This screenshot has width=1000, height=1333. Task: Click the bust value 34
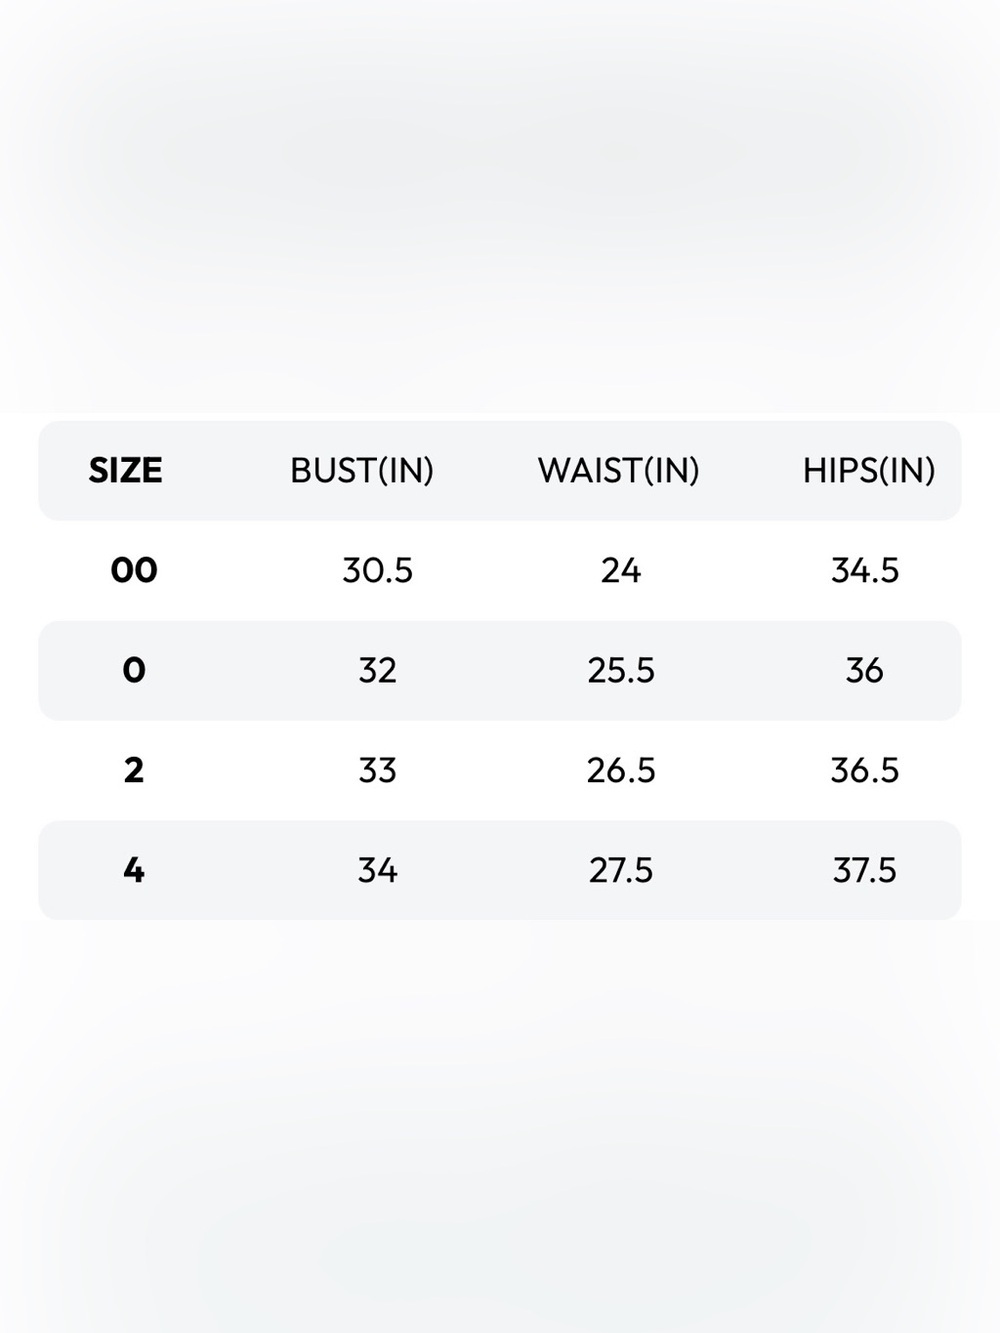pyautogui.click(x=378, y=870)
